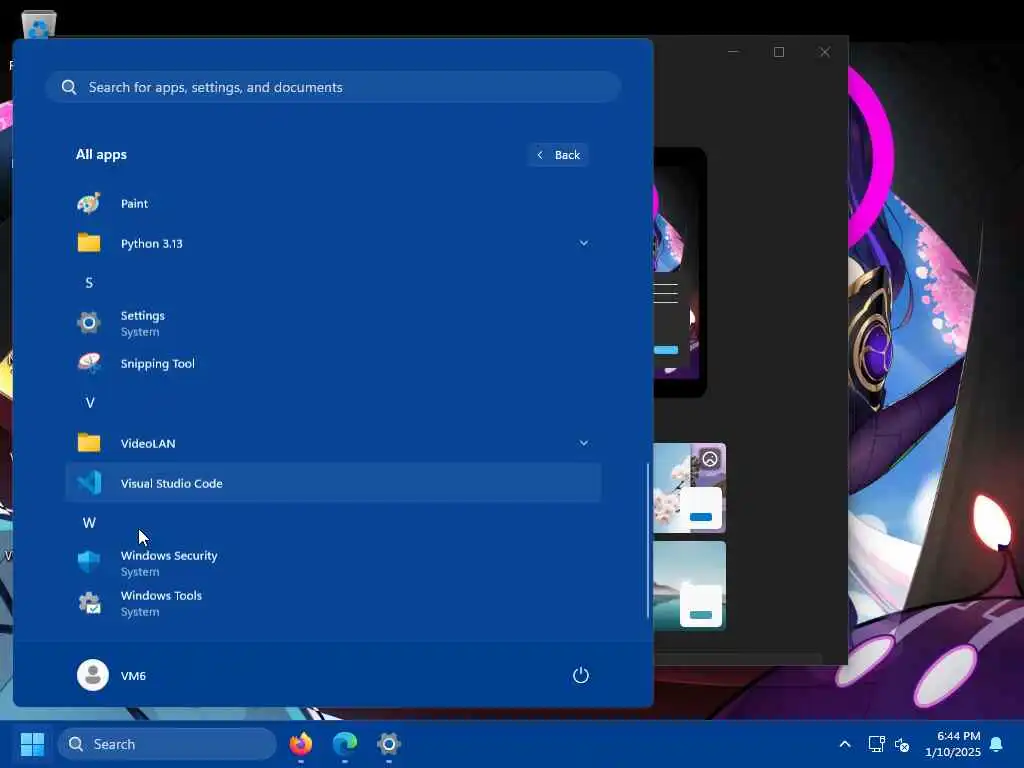Launch Visual Studio Code icon
The image size is (1024, 768).
pyautogui.click(x=89, y=483)
